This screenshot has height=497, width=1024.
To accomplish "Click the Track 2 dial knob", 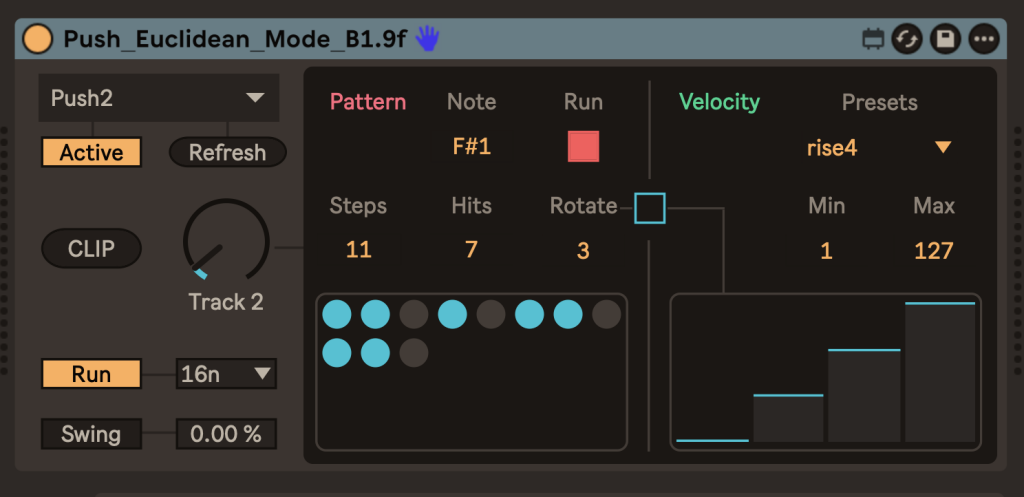I will pyautogui.click(x=226, y=243).
